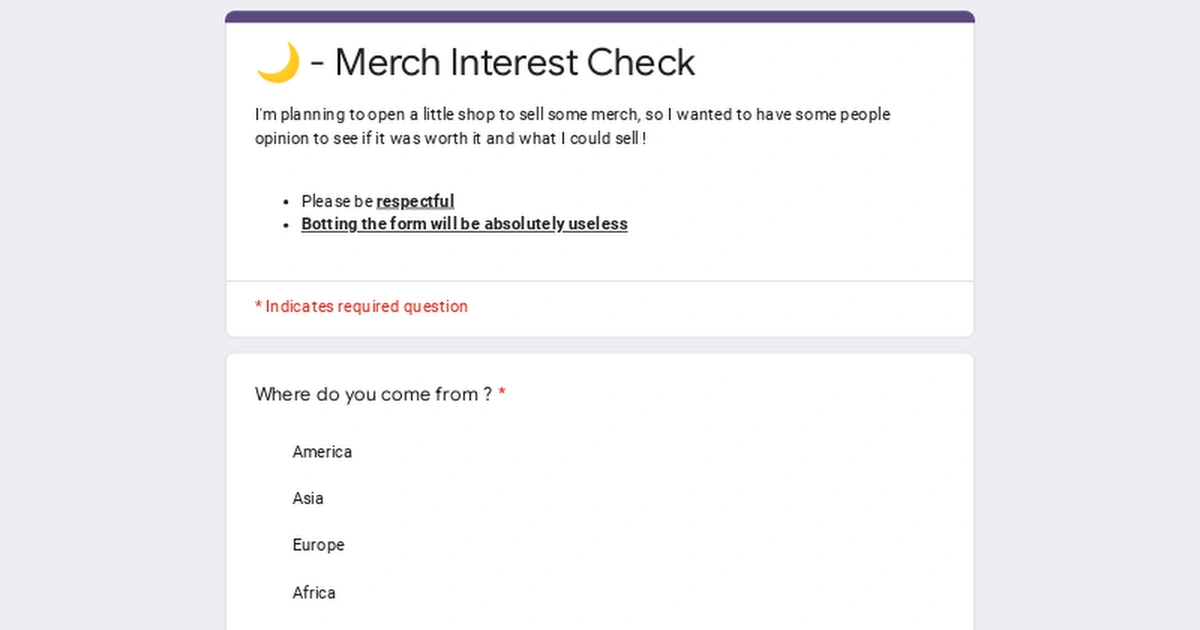Pick the Africa answer option
Screen dimensions: 1200x630
314,592
